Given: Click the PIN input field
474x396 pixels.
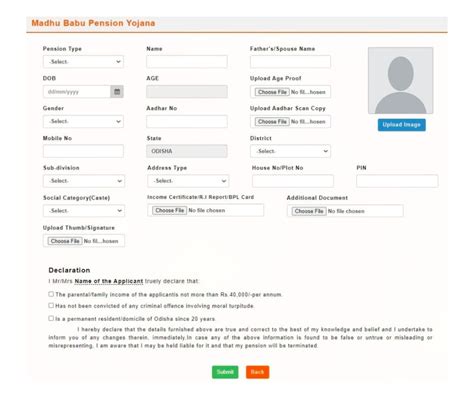Looking at the screenshot, I should (397, 181).
